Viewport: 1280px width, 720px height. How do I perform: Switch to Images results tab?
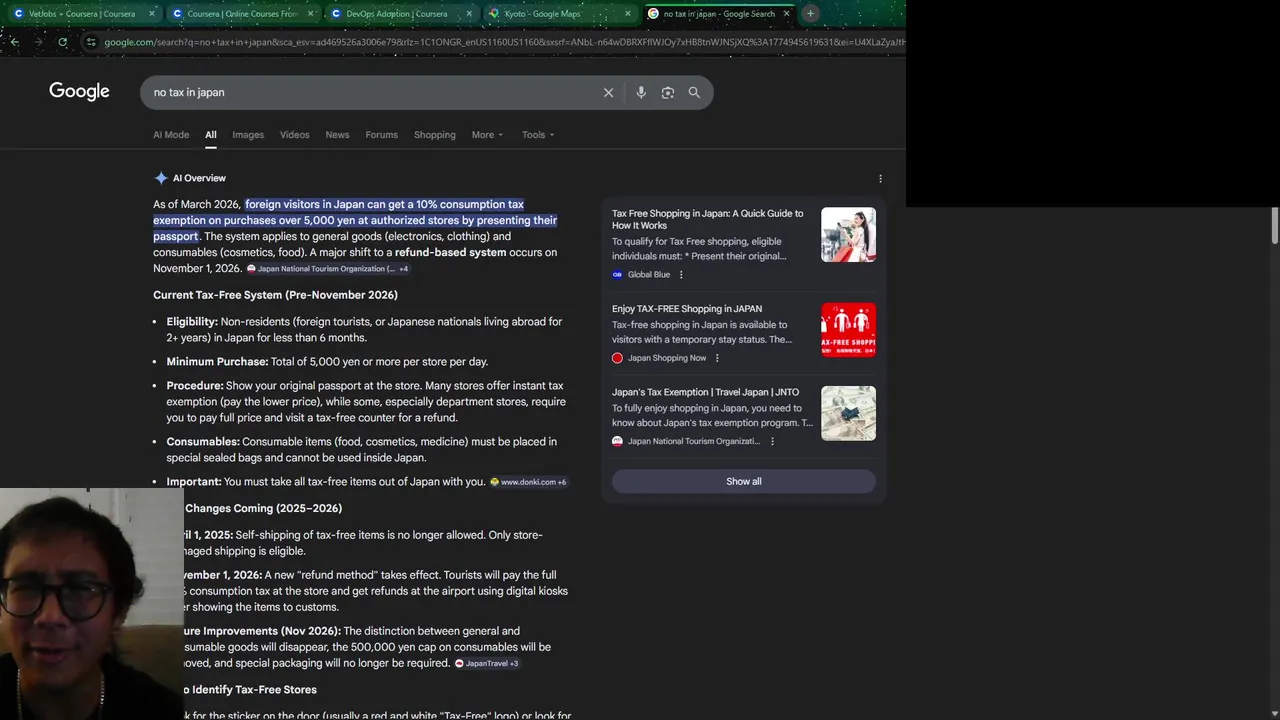point(248,135)
